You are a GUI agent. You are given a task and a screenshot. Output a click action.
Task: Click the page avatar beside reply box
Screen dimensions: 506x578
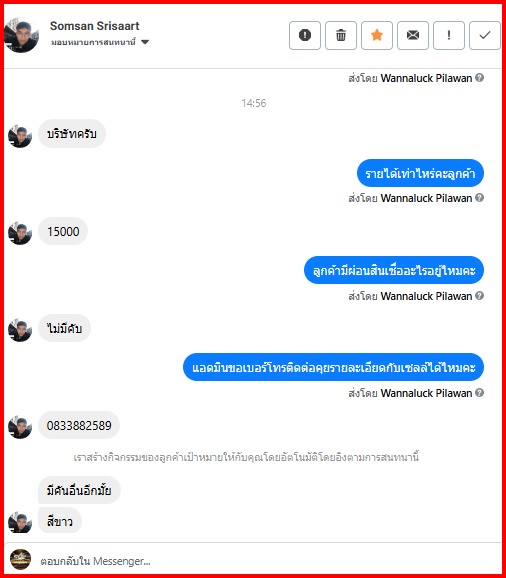click(x=20, y=560)
